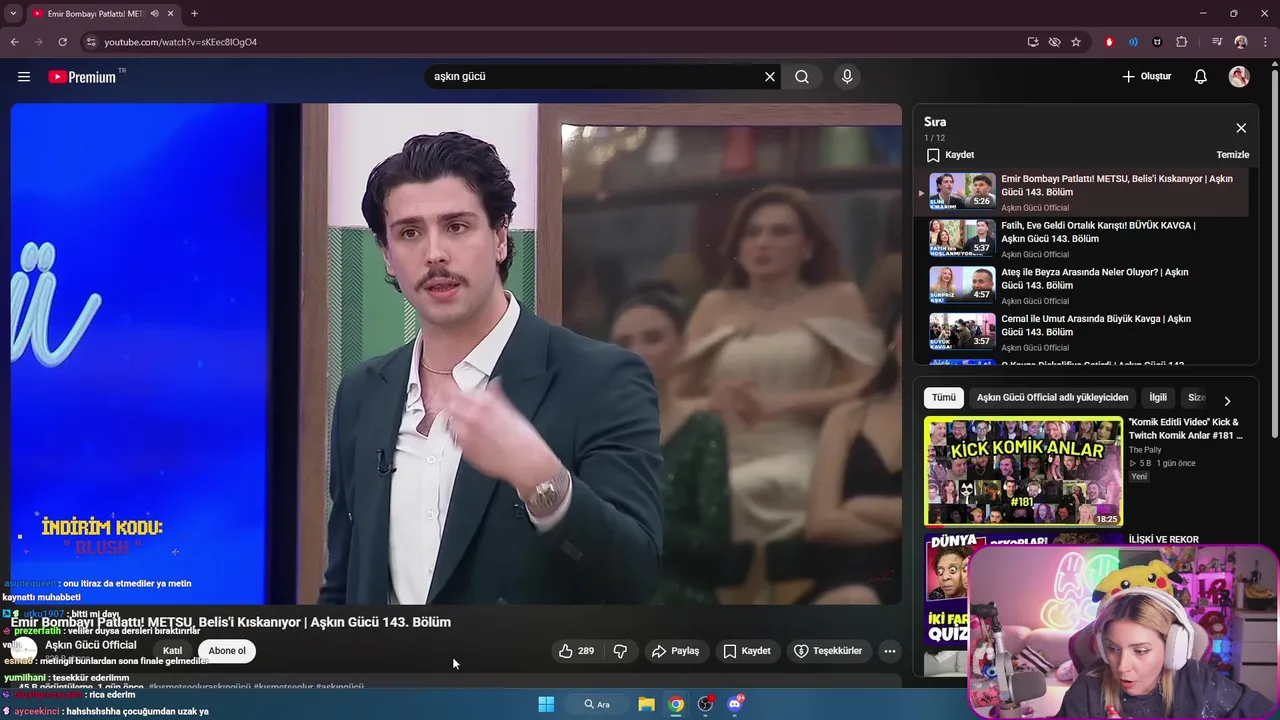Clear the queue with Temizle
1280x720 pixels.
[x=1232, y=155]
